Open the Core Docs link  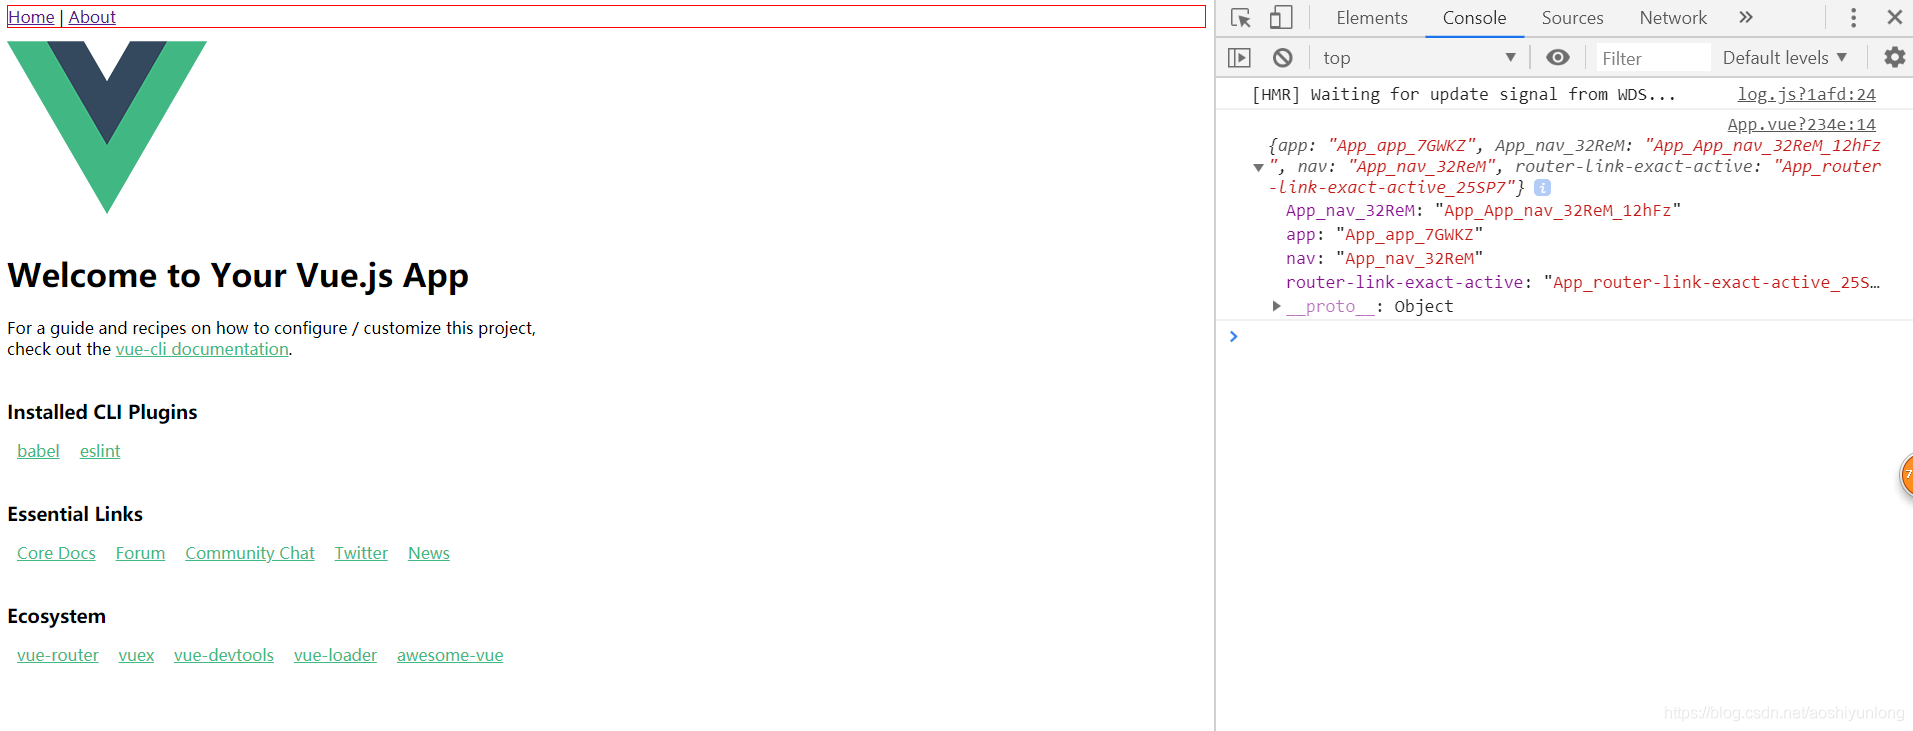(56, 553)
